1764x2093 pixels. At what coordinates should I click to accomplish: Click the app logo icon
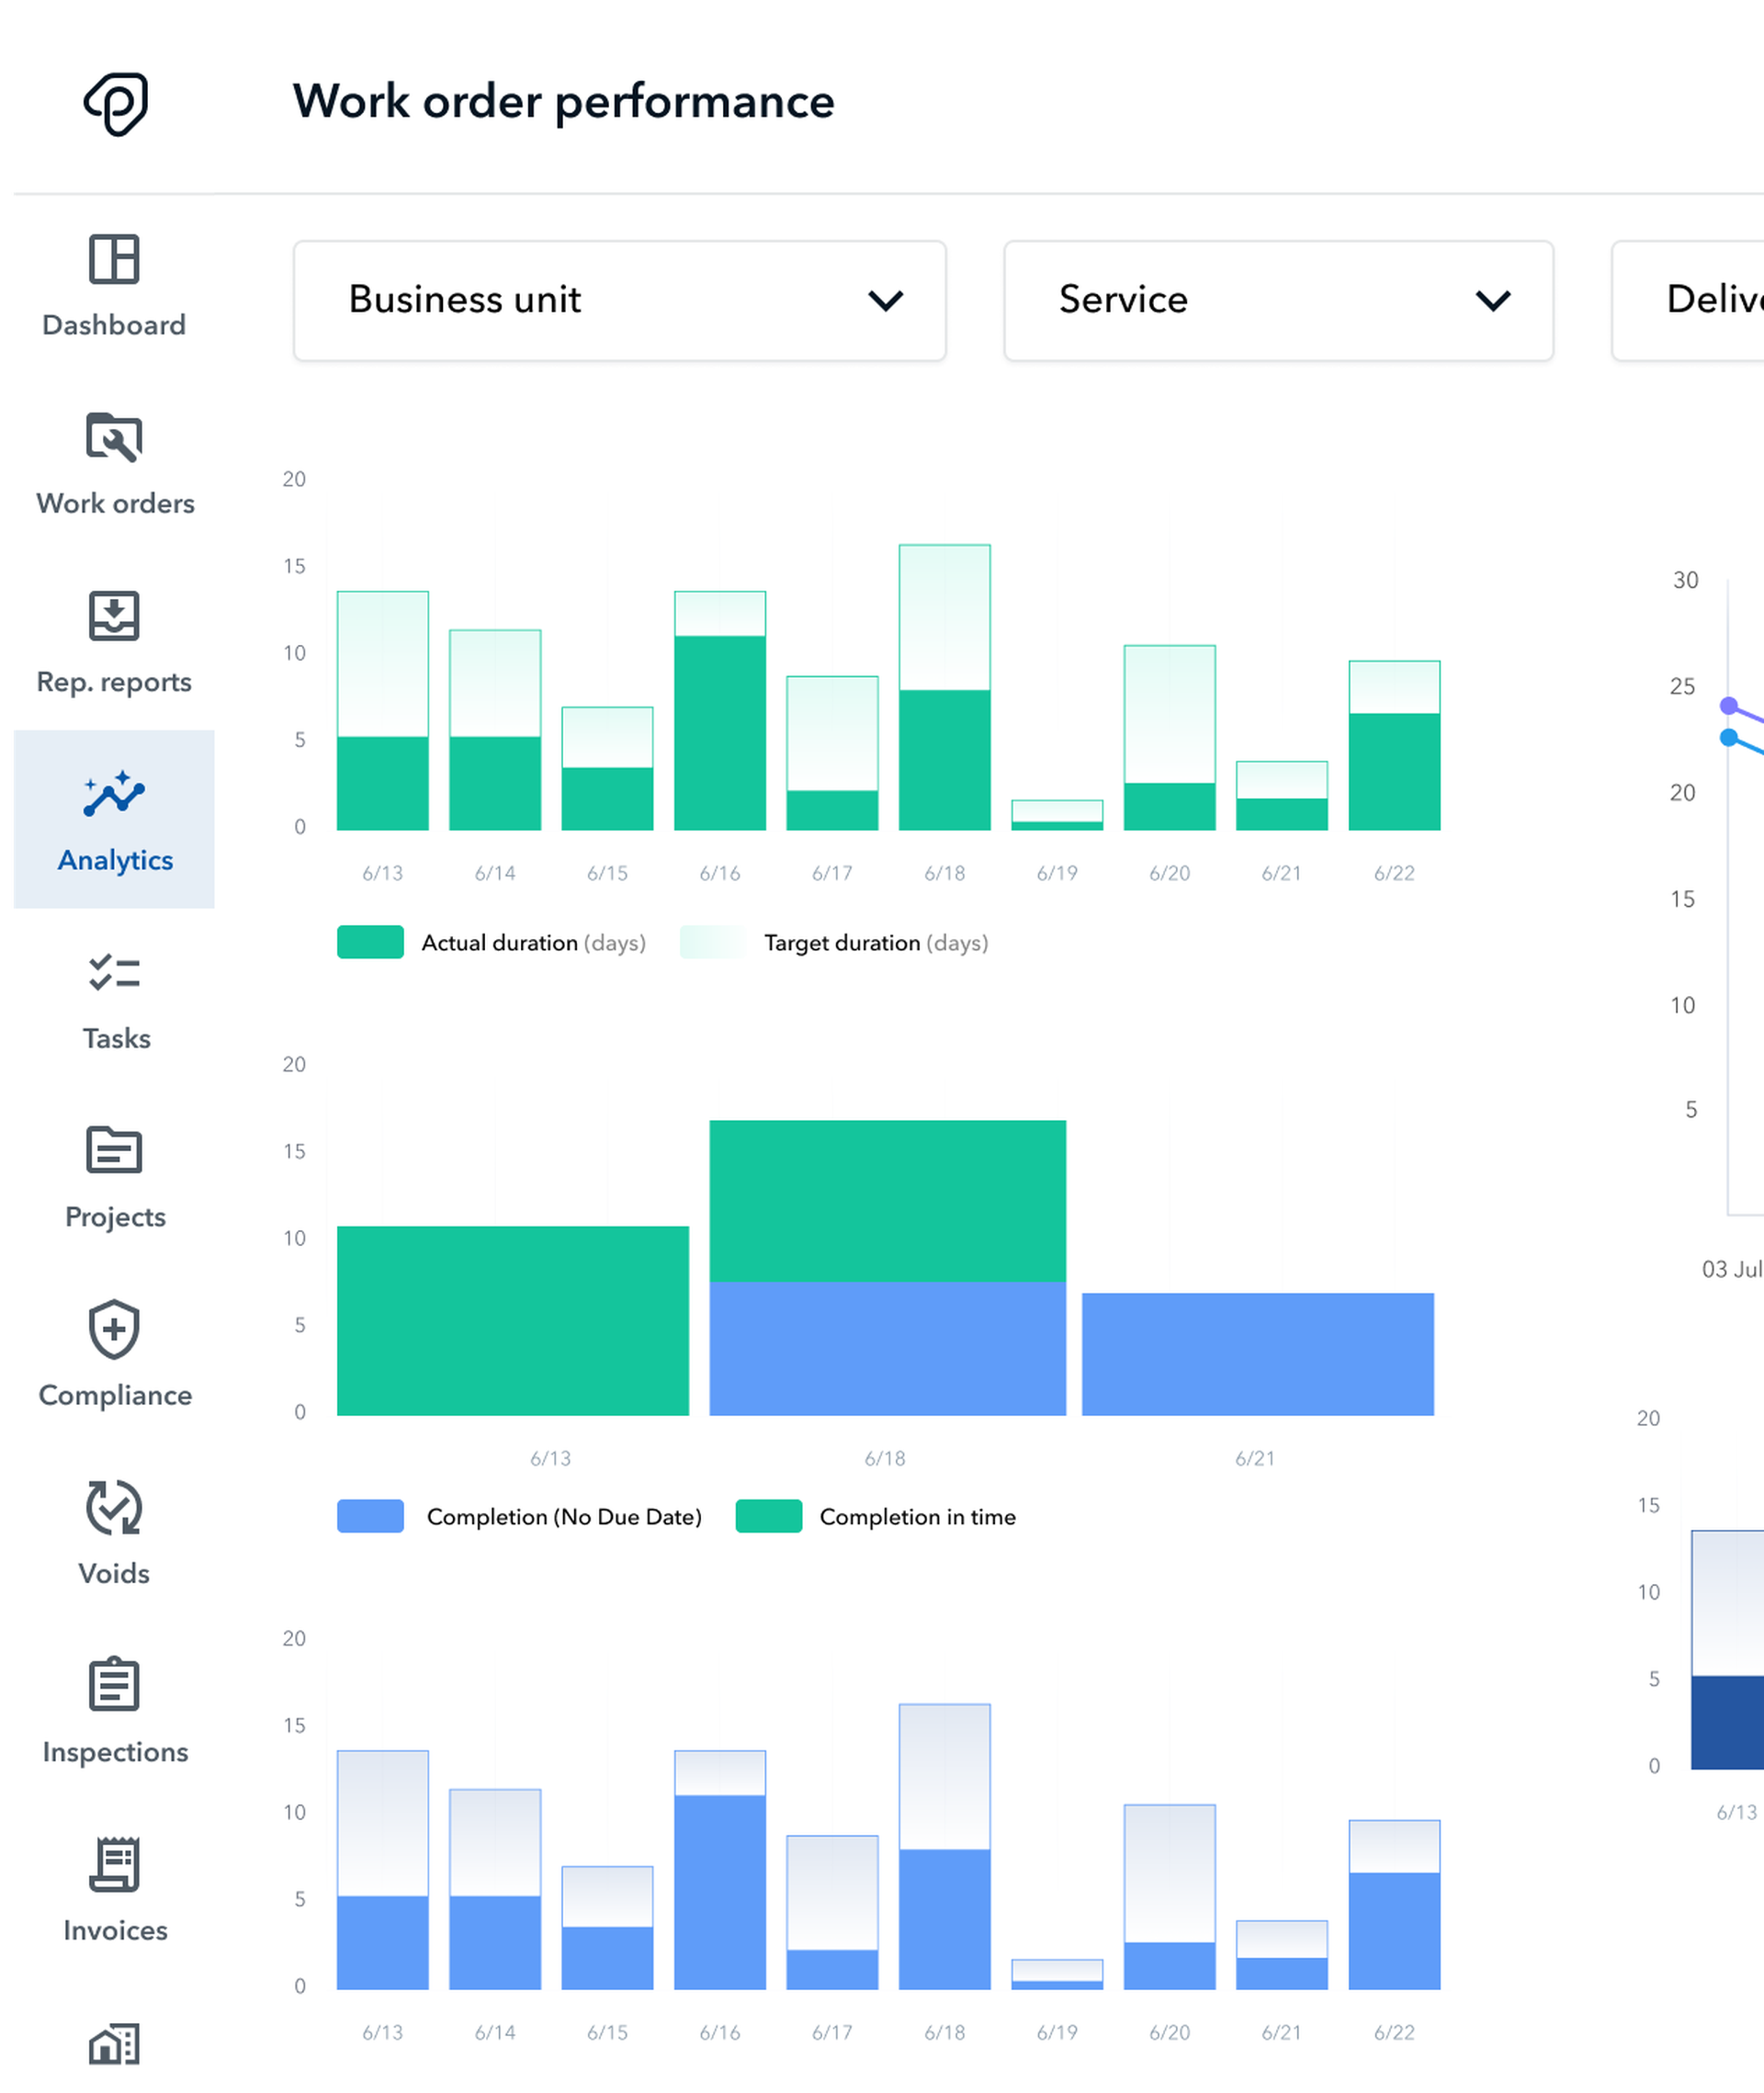pos(115,104)
